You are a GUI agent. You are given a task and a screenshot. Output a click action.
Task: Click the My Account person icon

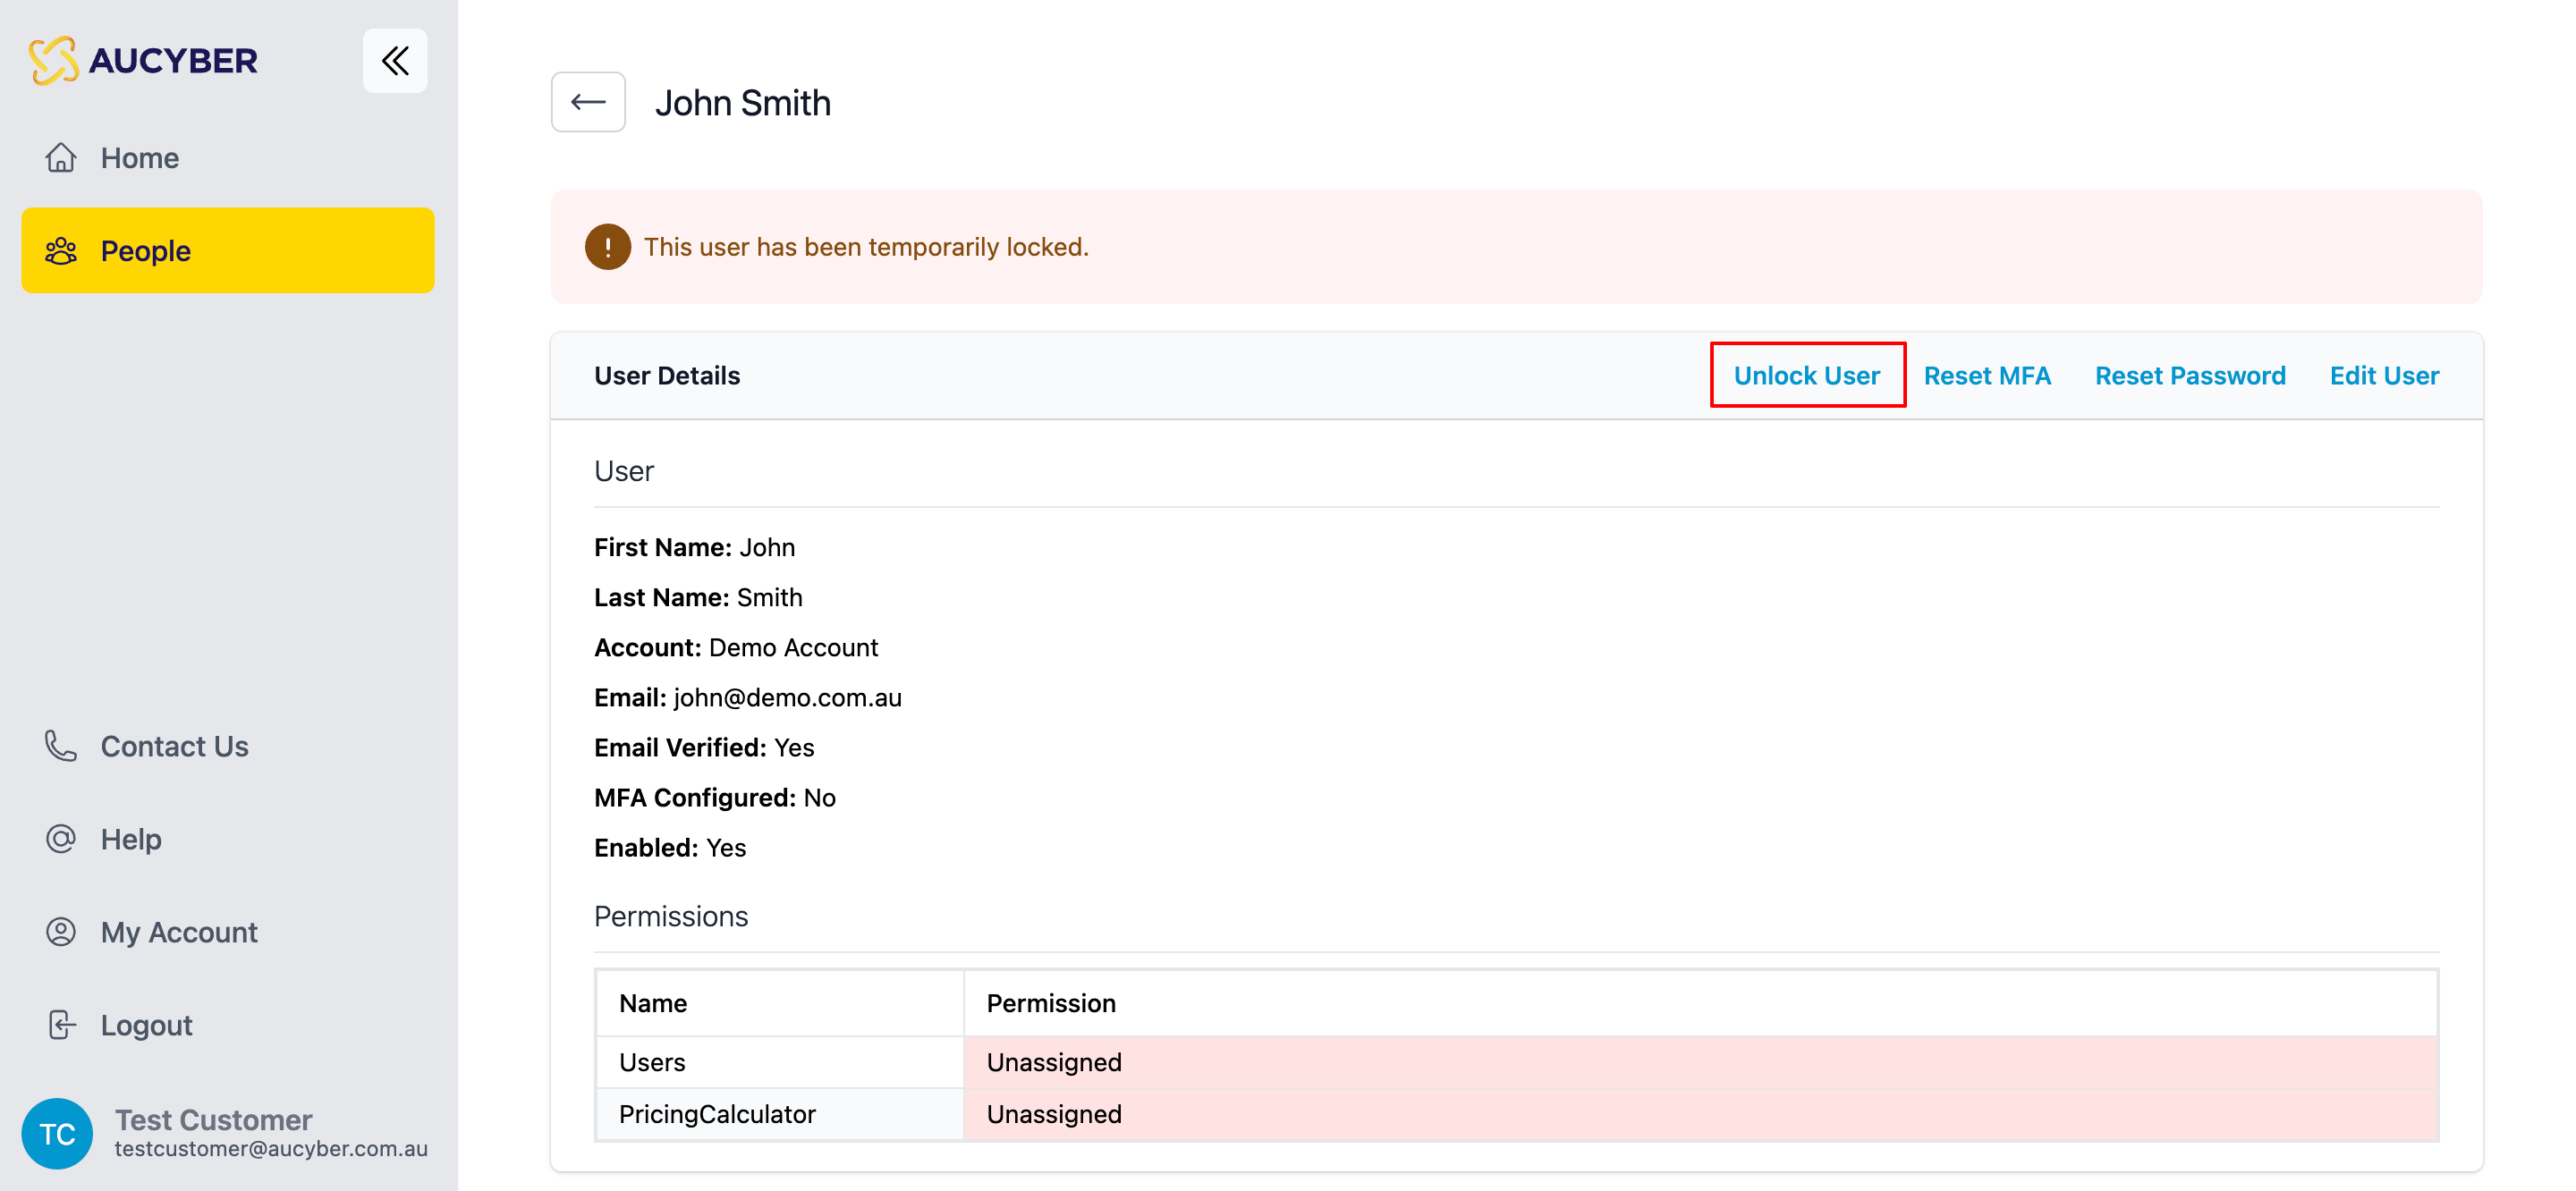pyautogui.click(x=61, y=932)
